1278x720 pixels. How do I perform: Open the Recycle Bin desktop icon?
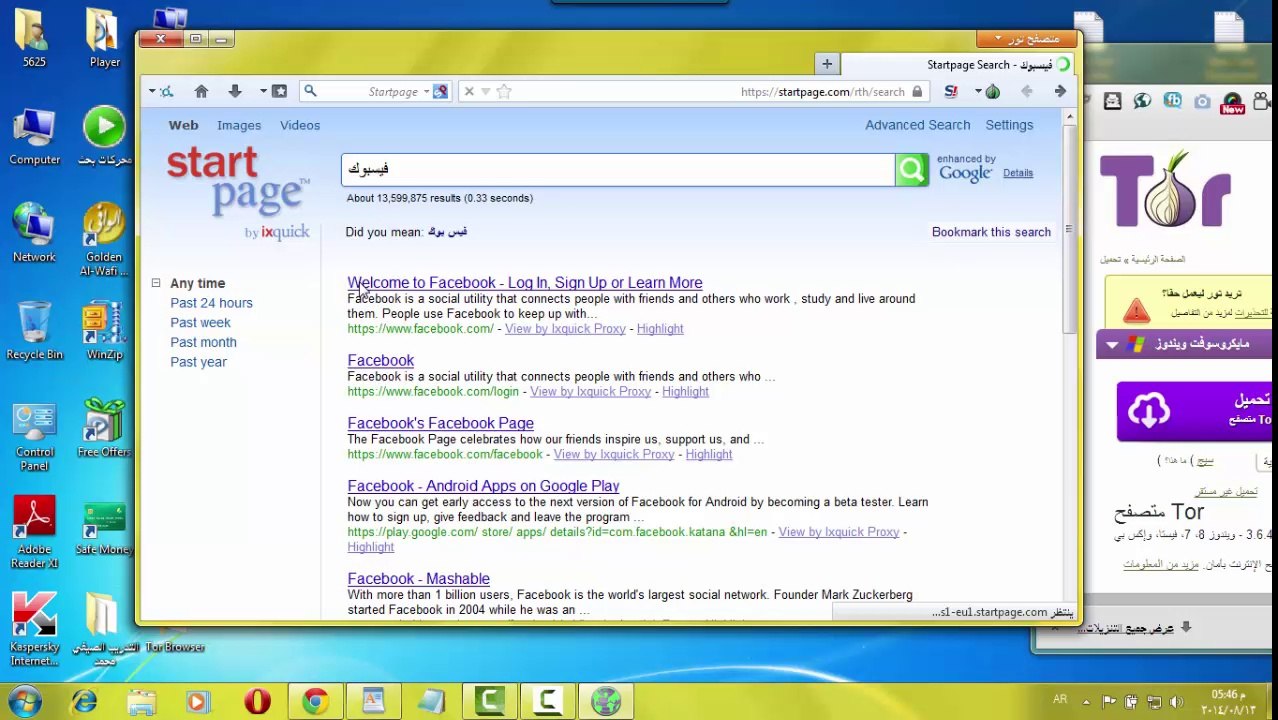[x=34, y=330]
